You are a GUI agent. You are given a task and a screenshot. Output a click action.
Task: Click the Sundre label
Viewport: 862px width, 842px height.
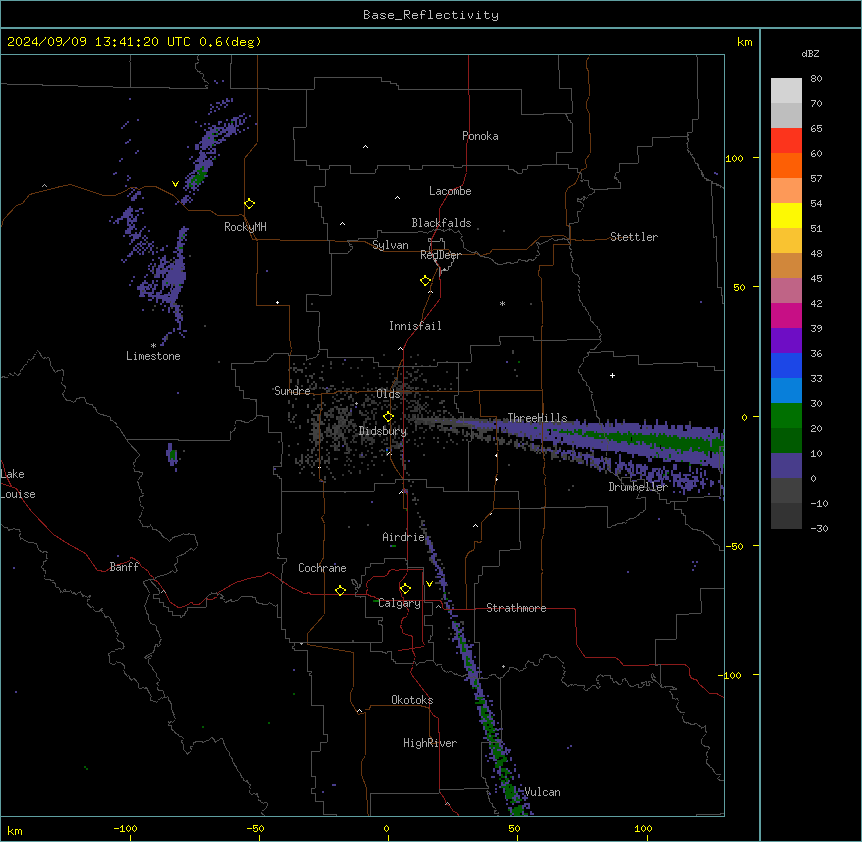pyautogui.click(x=292, y=391)
